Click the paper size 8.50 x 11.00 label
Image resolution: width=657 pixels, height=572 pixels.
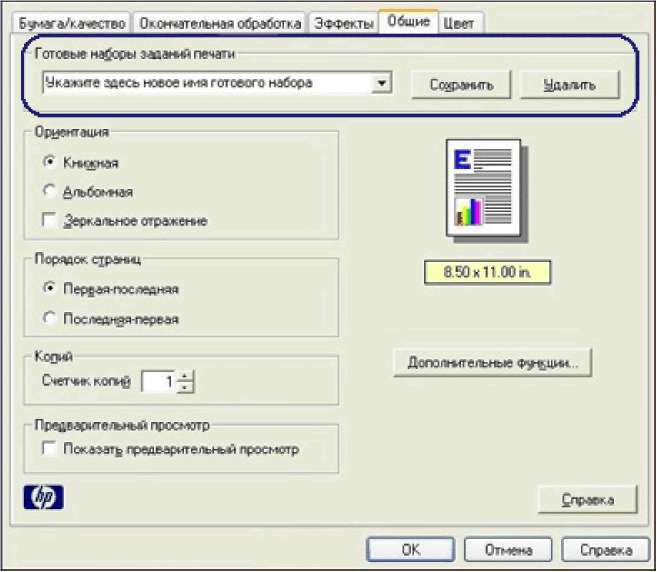484,271
